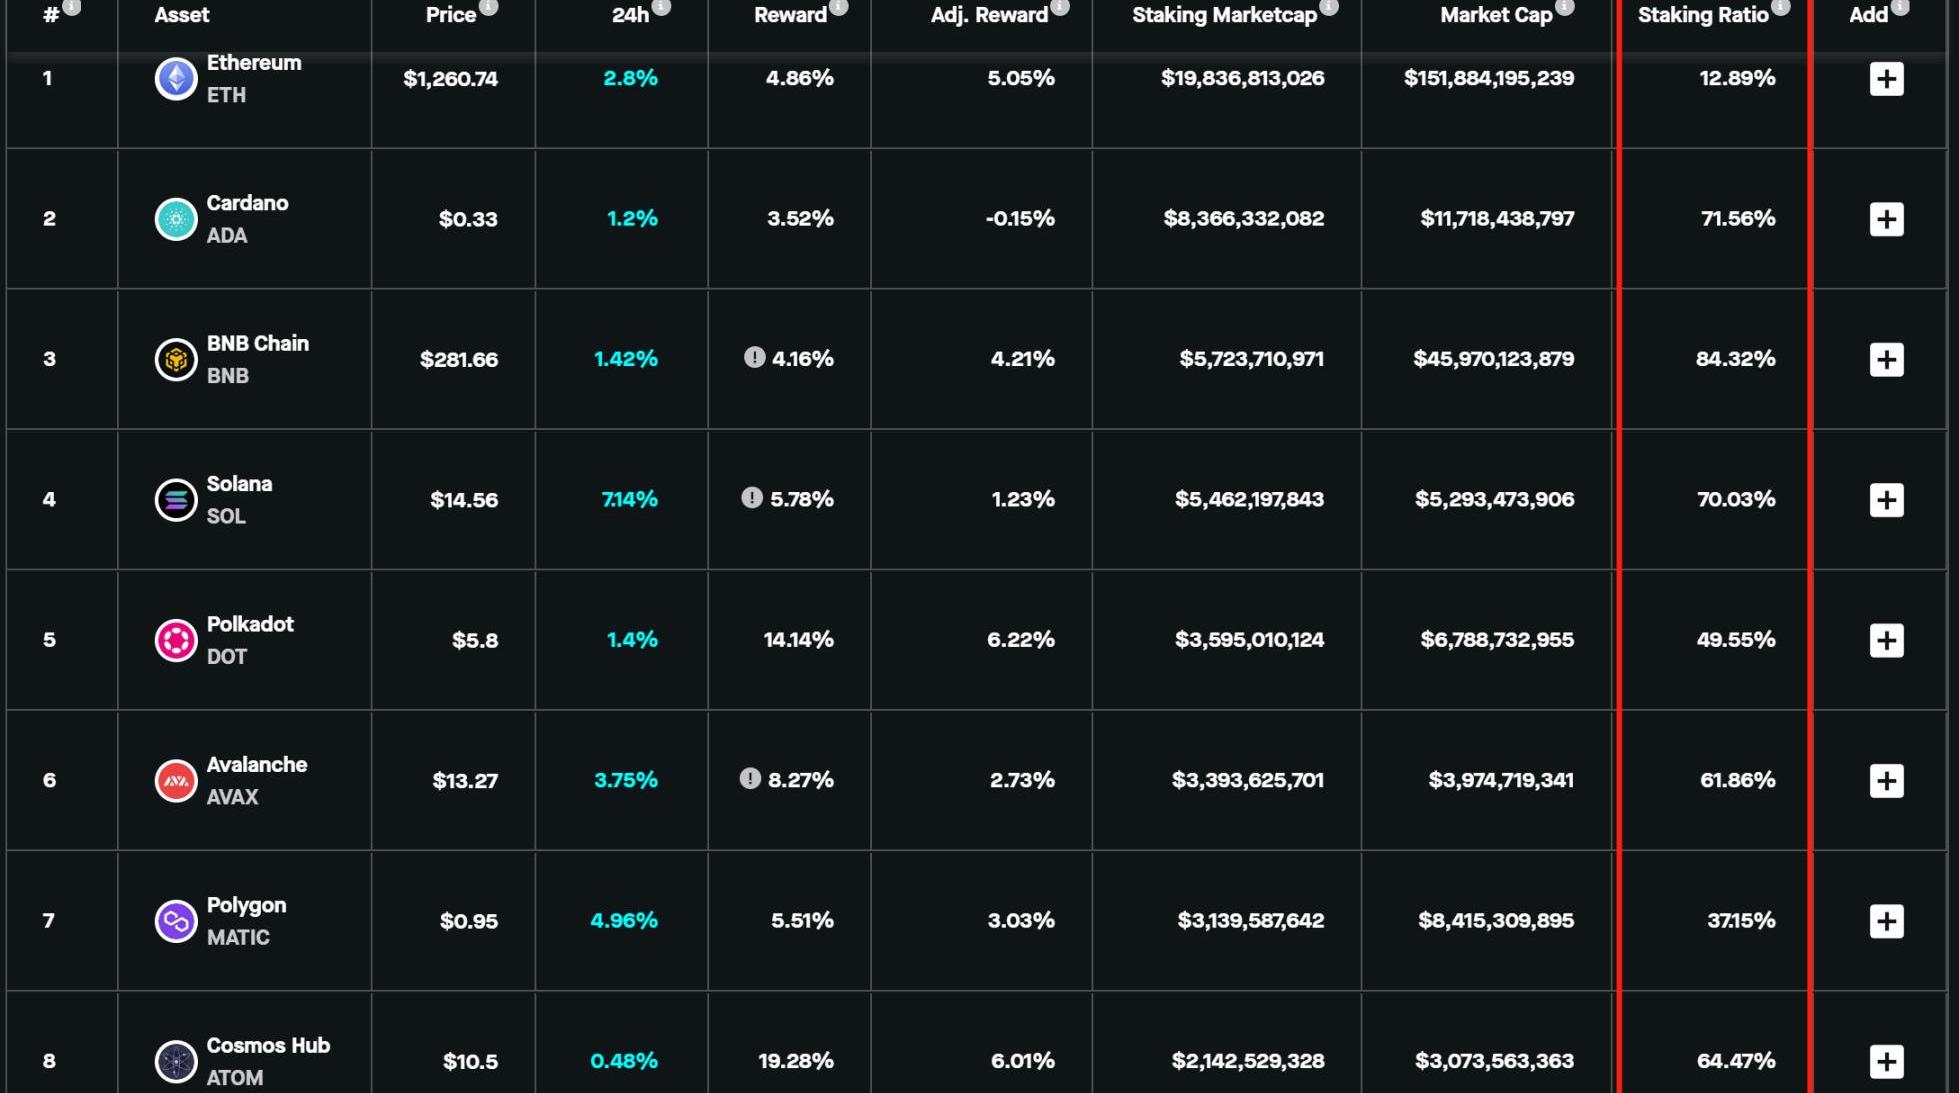Sort table by Market Cap column header
The width and height of the screenshot is (1959, 1093).
1495,15
